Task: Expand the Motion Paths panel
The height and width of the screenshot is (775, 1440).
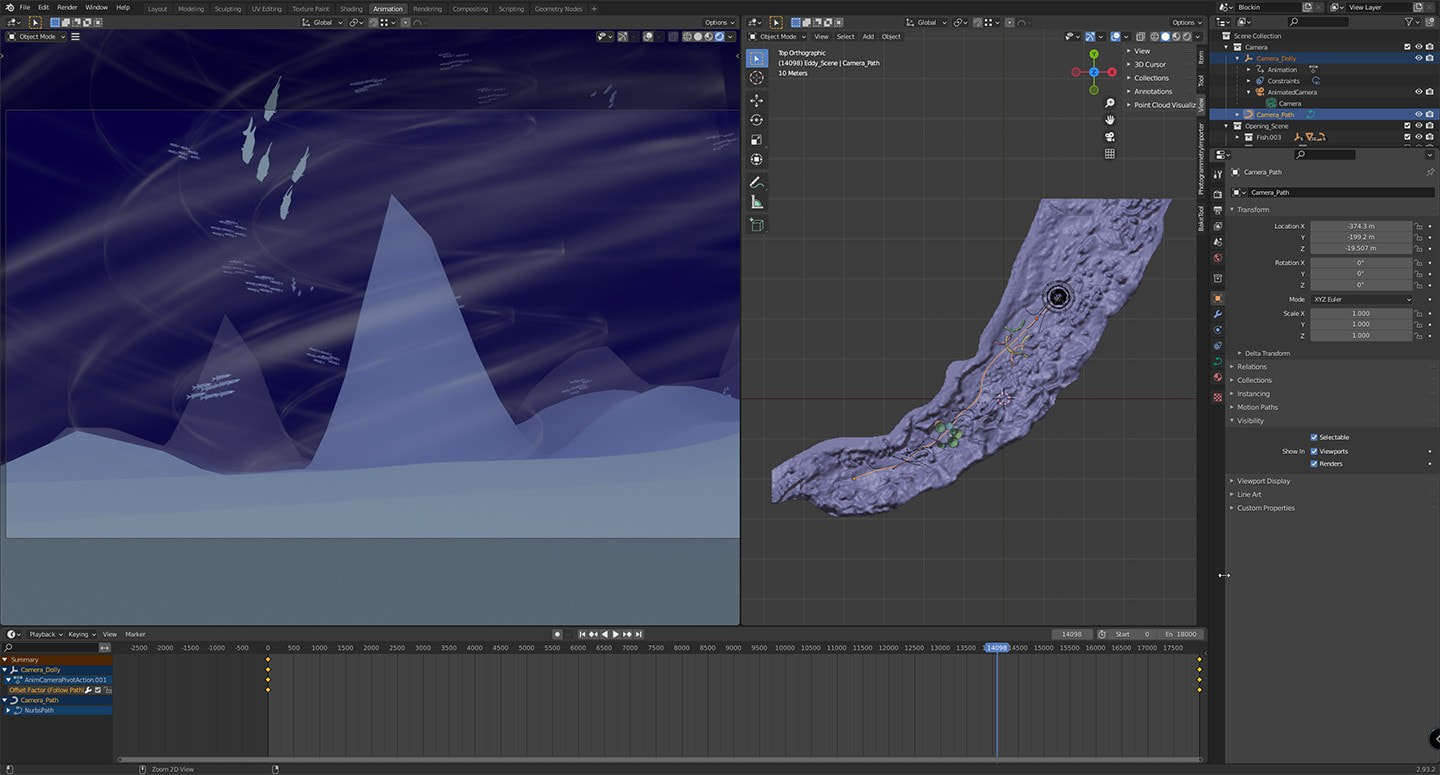Action: pos(1257,407)
